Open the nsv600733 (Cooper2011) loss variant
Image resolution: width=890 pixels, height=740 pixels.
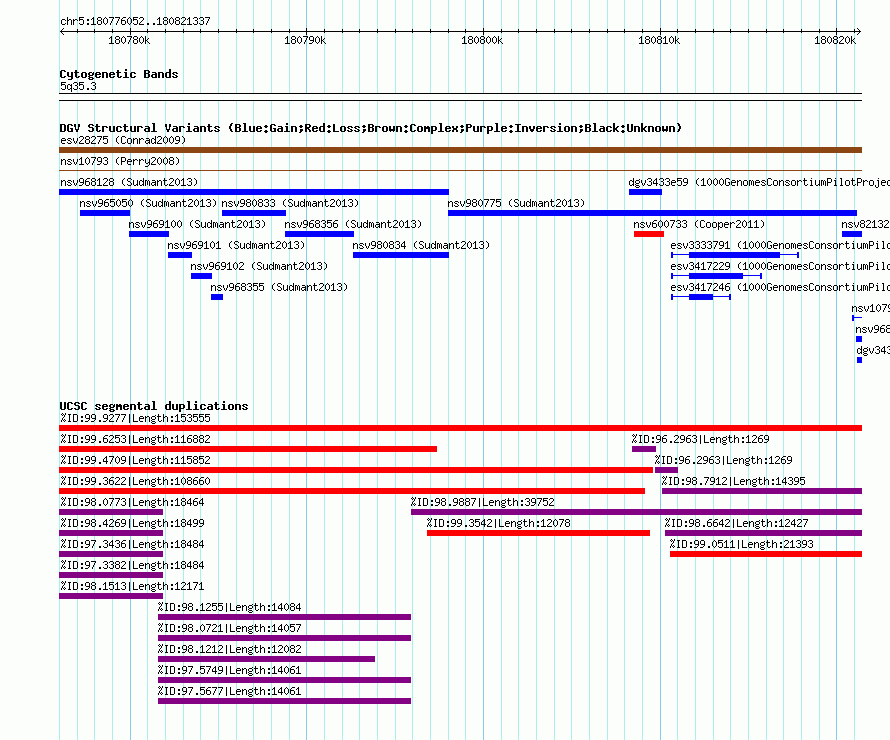pos(699,224)
